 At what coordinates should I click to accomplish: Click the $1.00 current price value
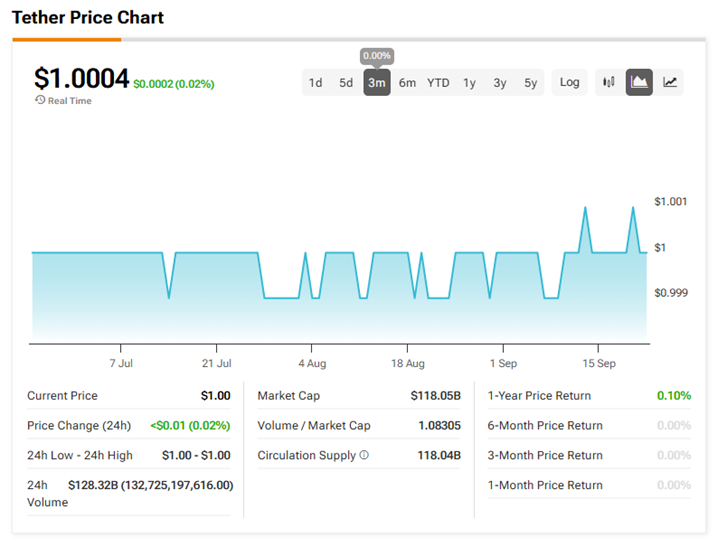(216, 395)
